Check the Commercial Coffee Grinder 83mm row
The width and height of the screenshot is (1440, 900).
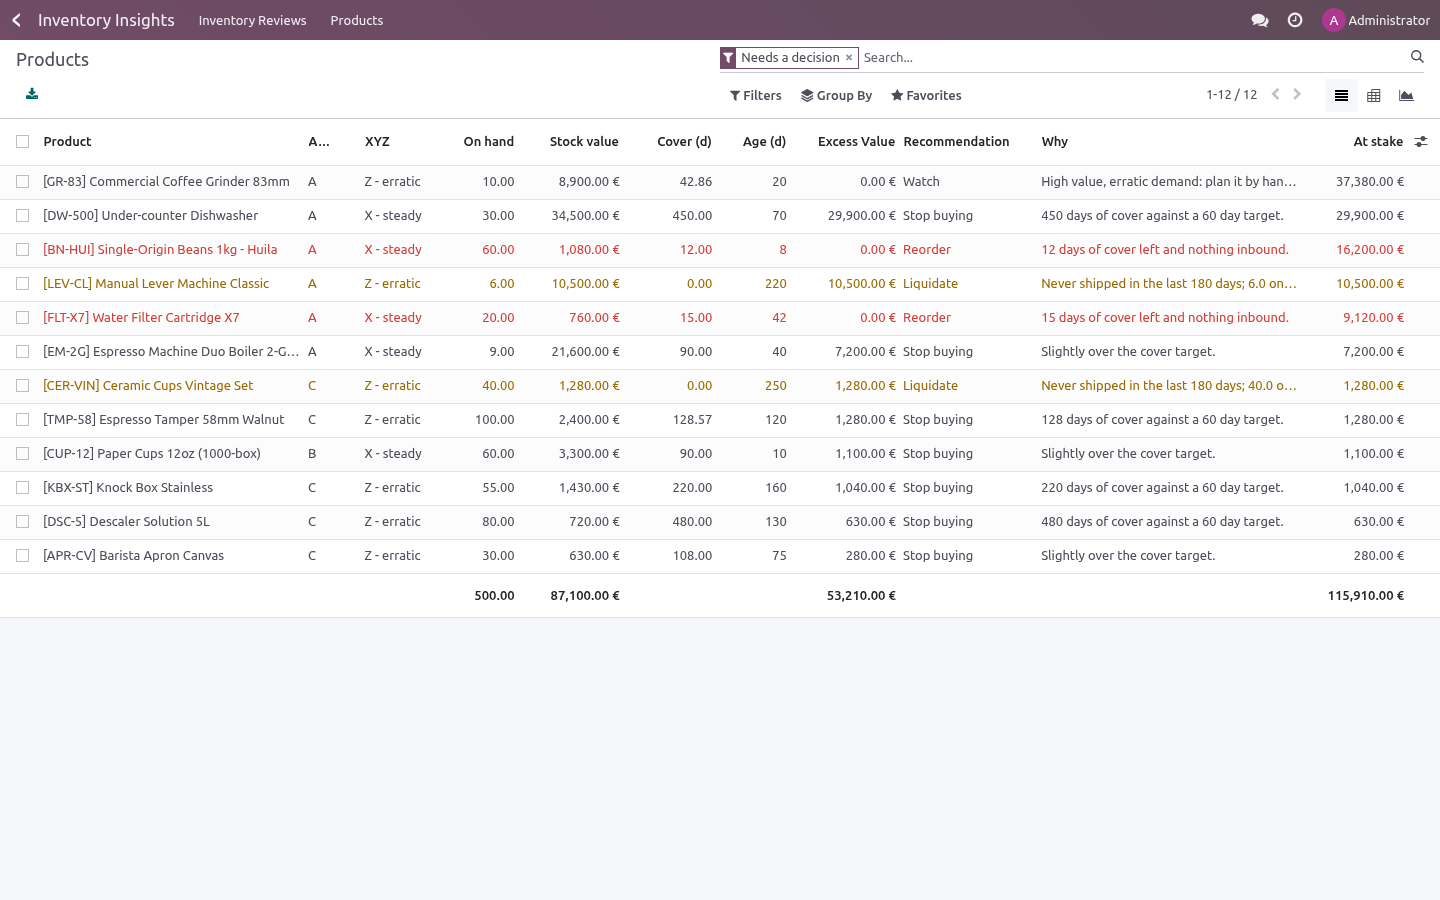click(x=22, y=182)
